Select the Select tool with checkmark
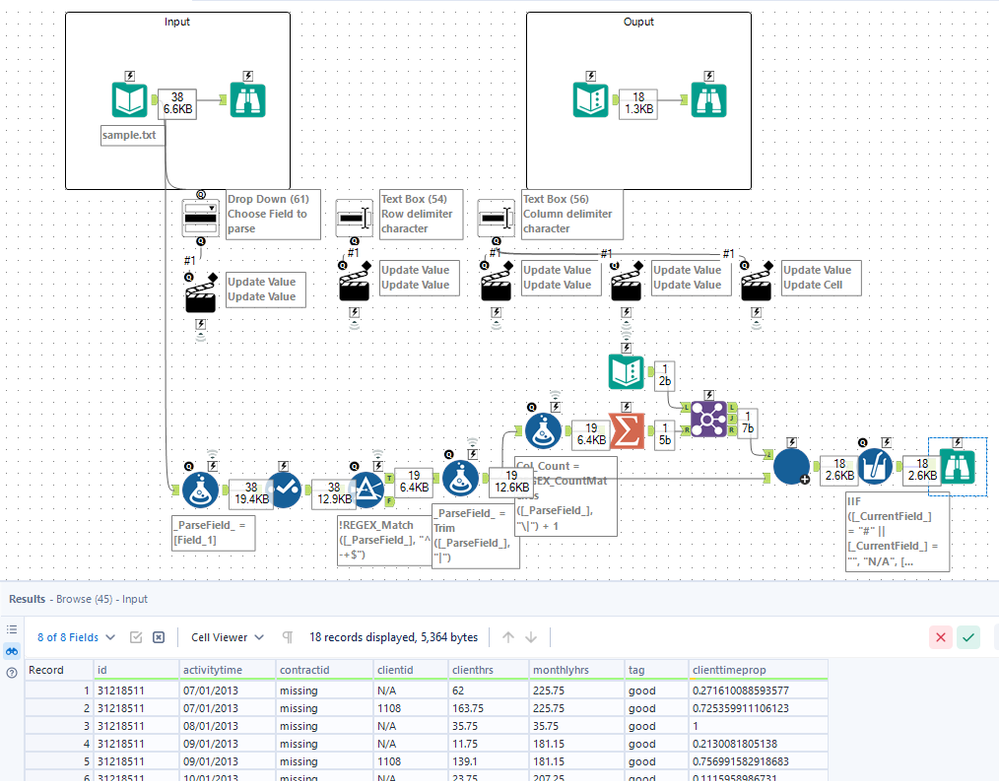 [x=283, y=489]
